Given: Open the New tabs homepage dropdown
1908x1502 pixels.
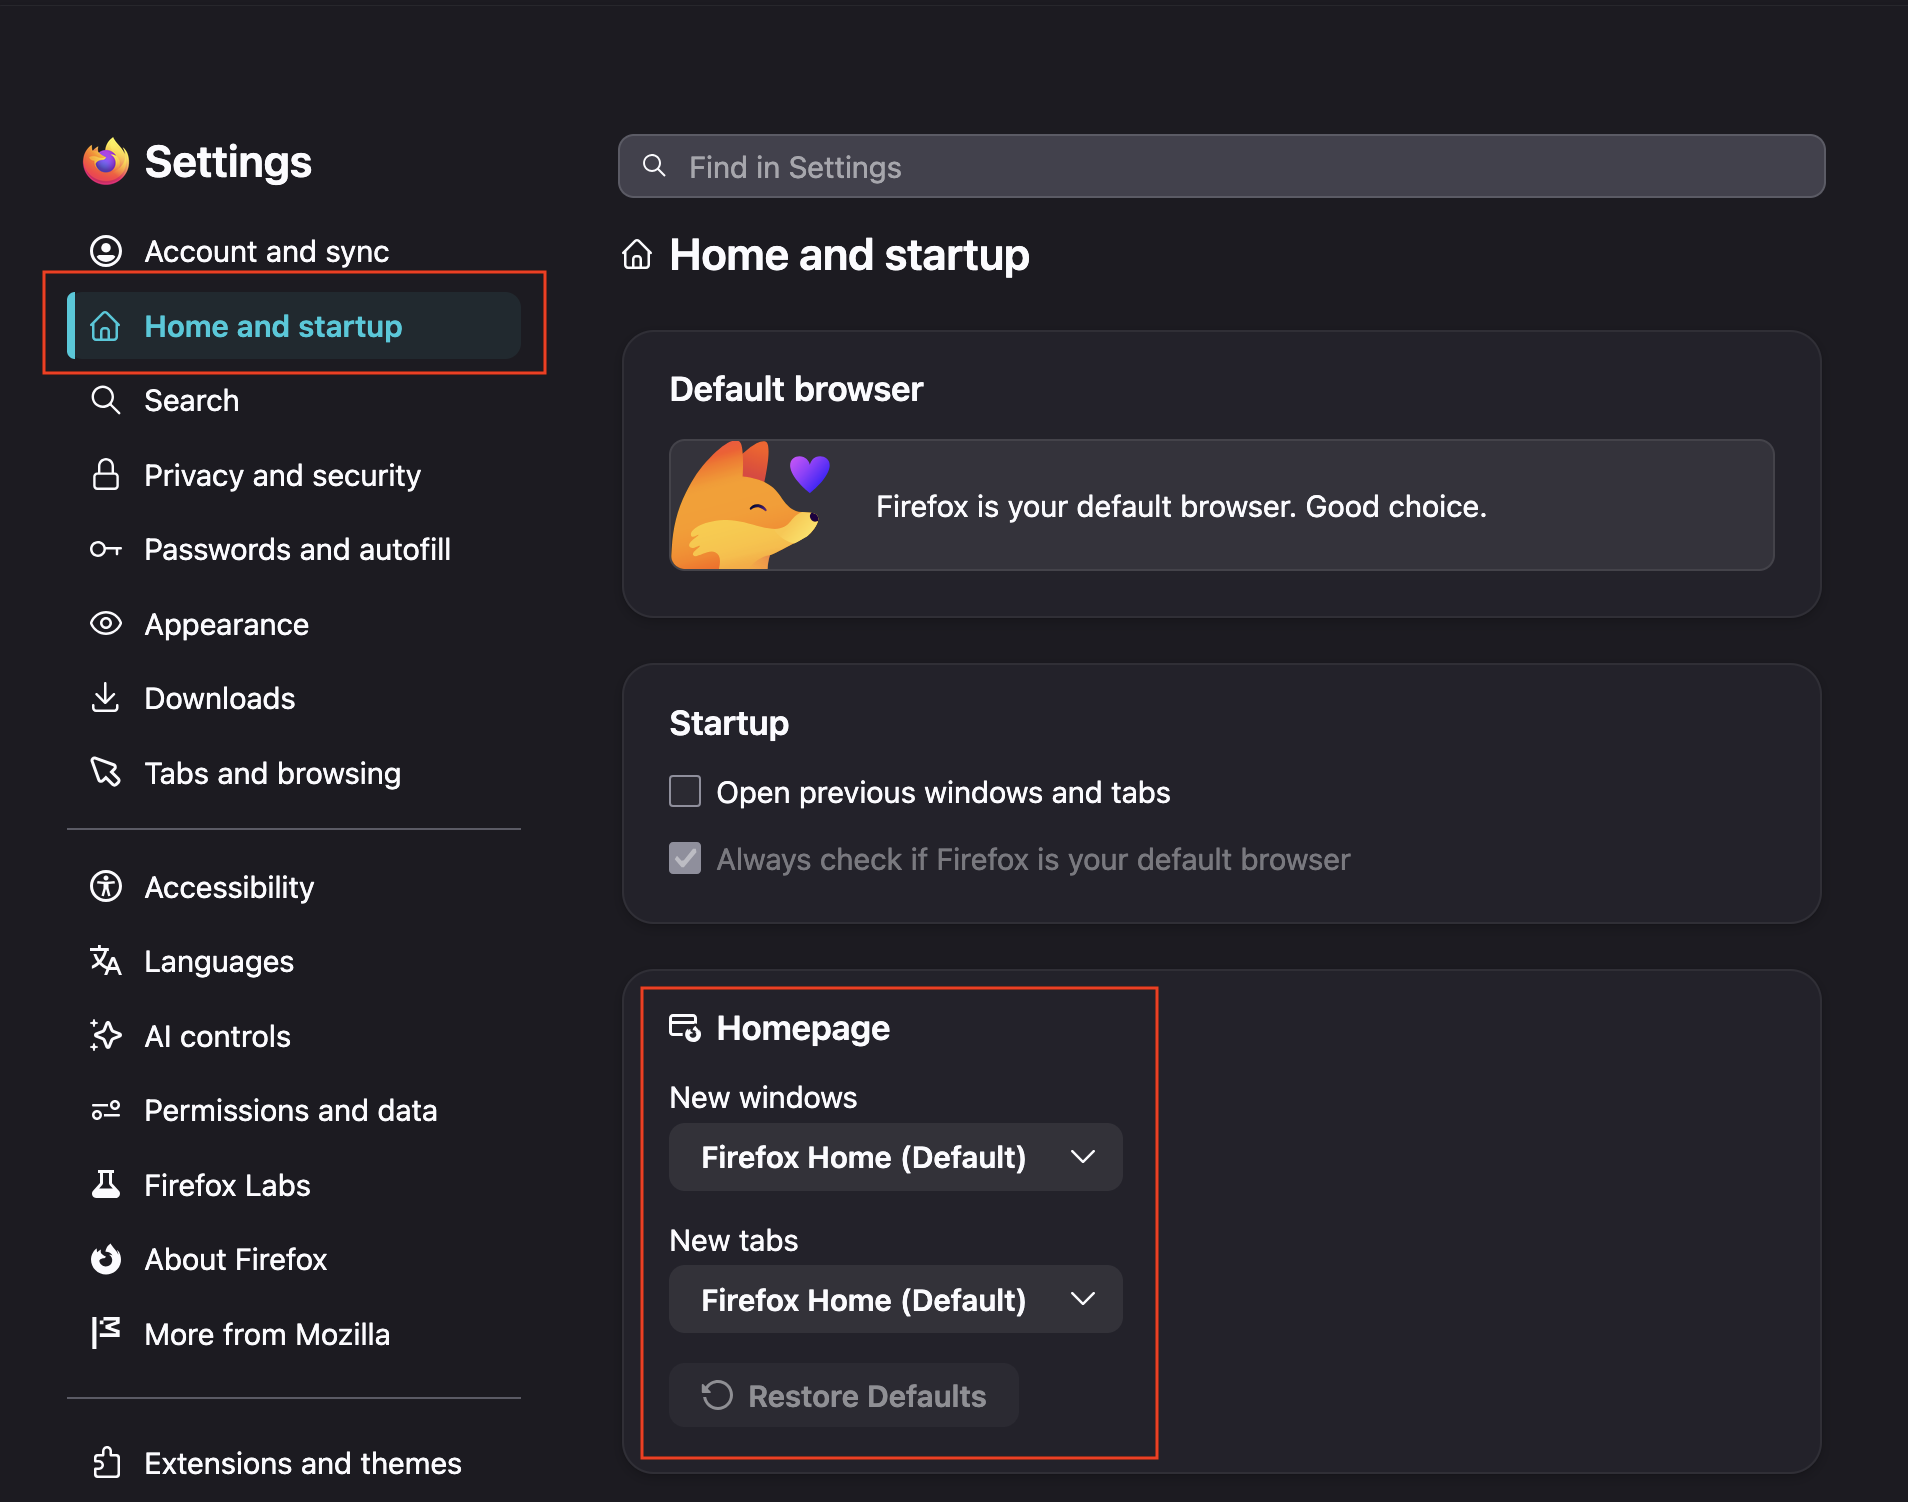Looking at the screenshot, I should coord(896,1299).
